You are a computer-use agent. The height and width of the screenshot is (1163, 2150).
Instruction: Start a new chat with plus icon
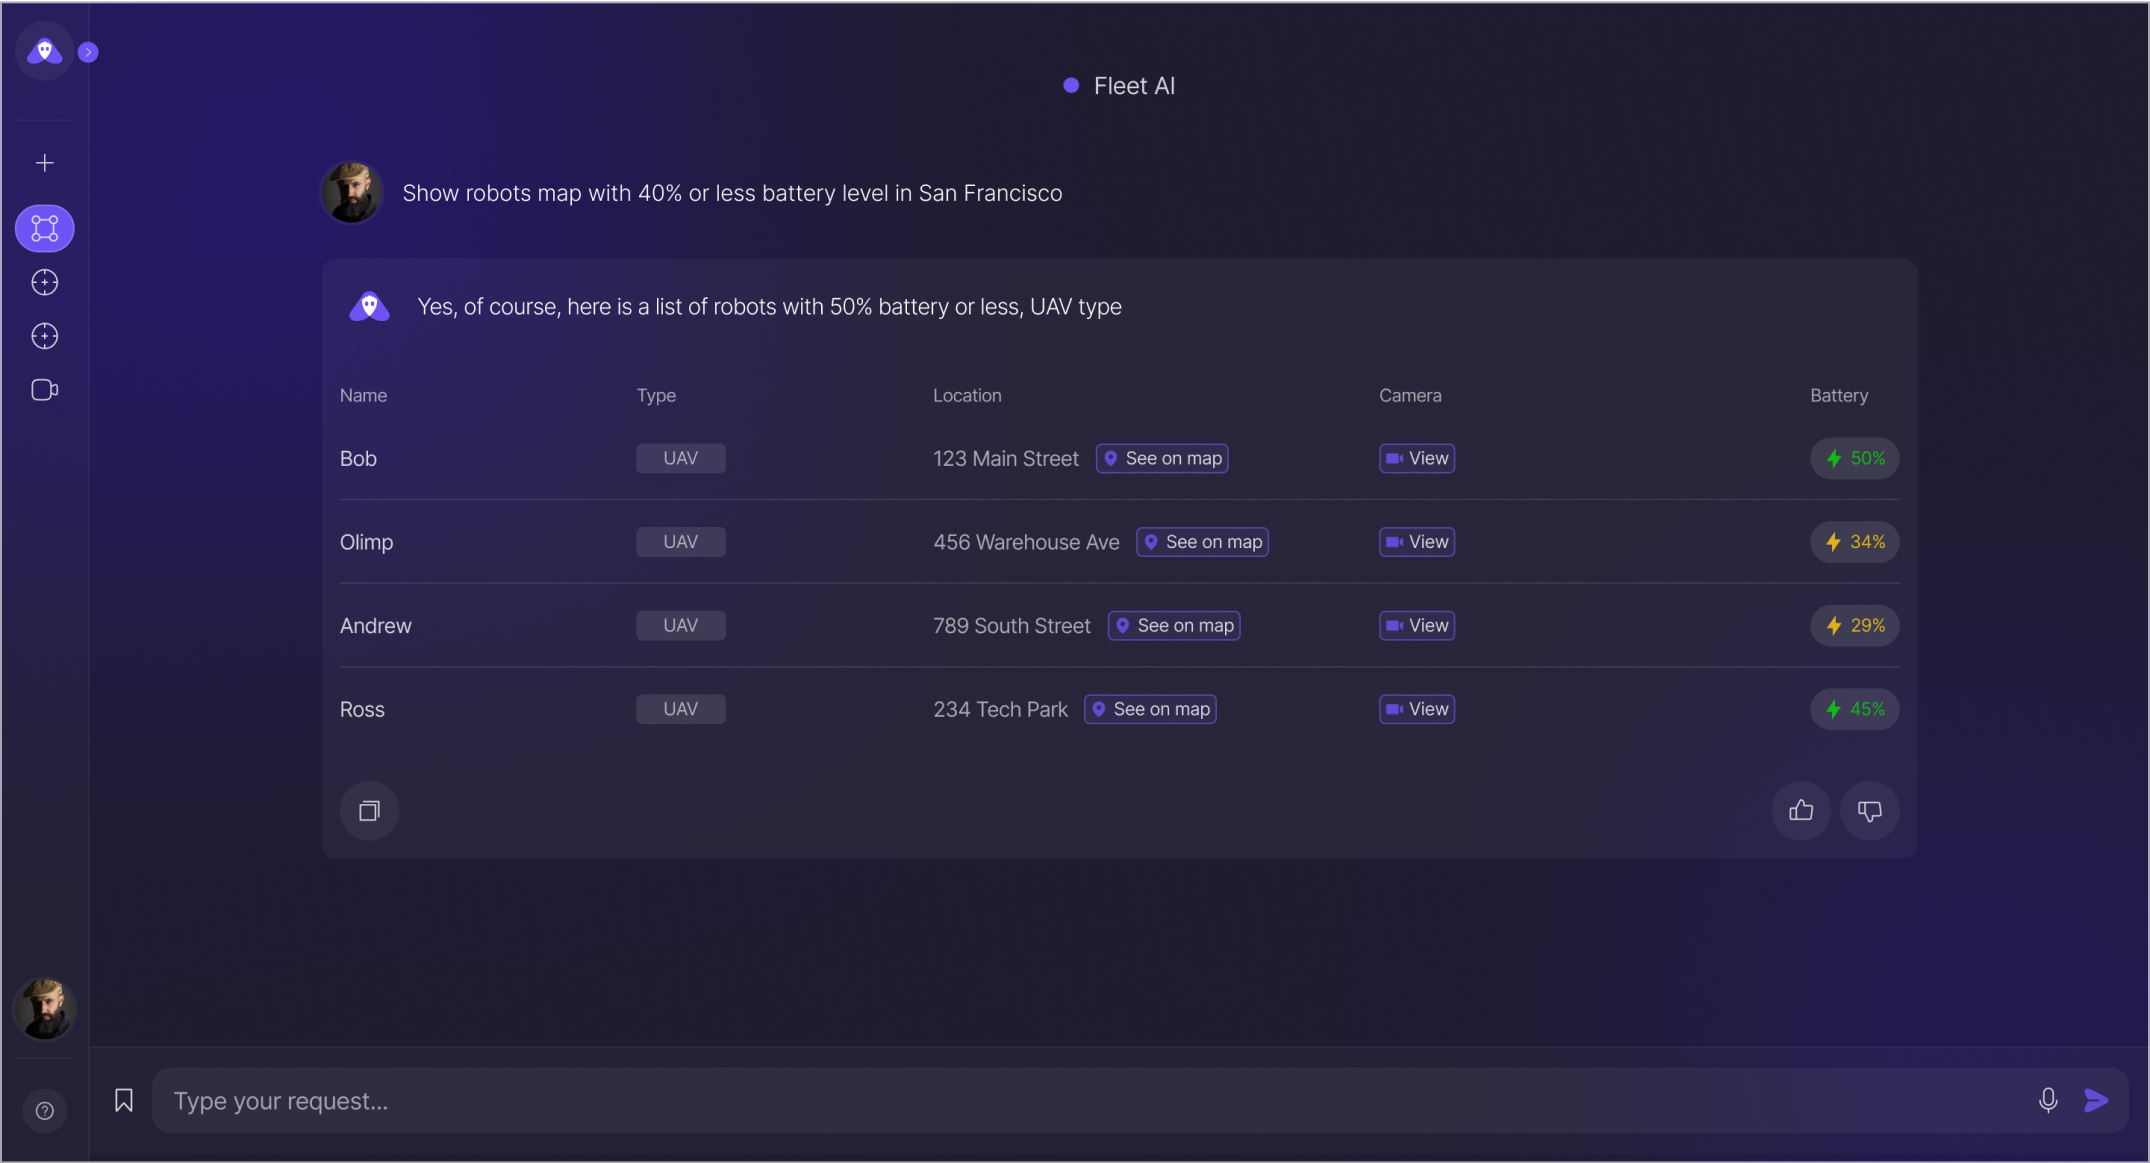point(45,163)
